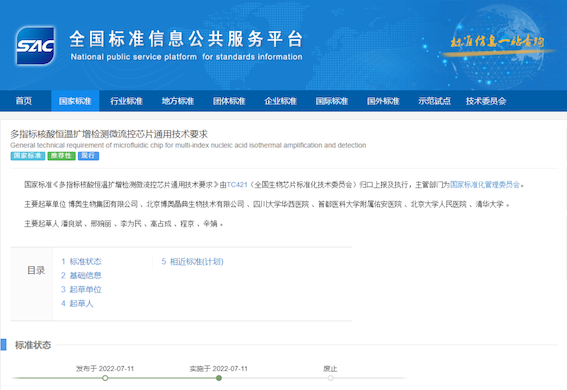Jump to 1 标准状态 in contents
This screenshot has height=390, width=567.
81,261
